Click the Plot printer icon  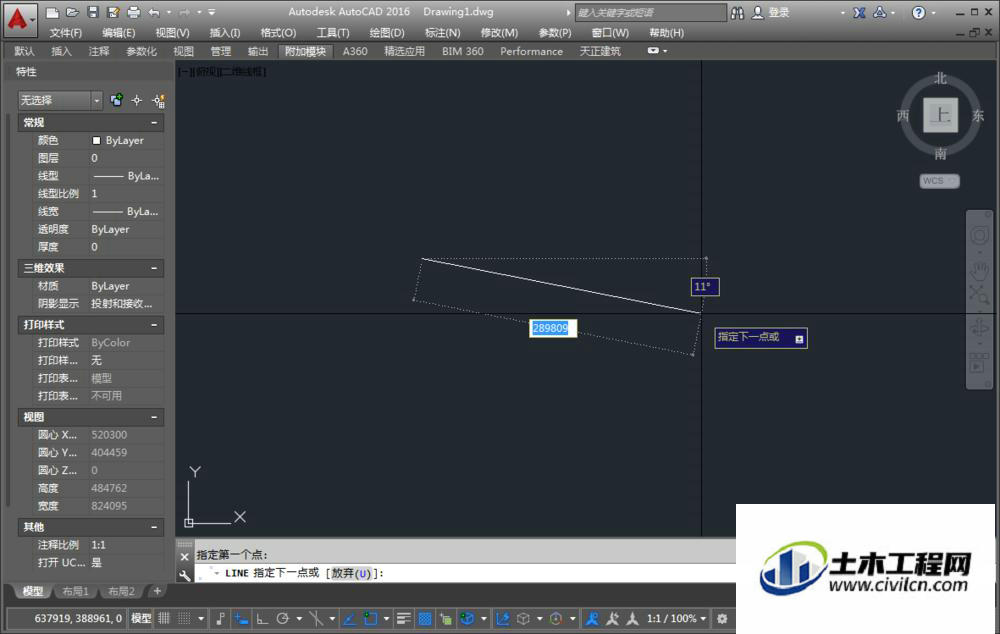click(133, 12)
